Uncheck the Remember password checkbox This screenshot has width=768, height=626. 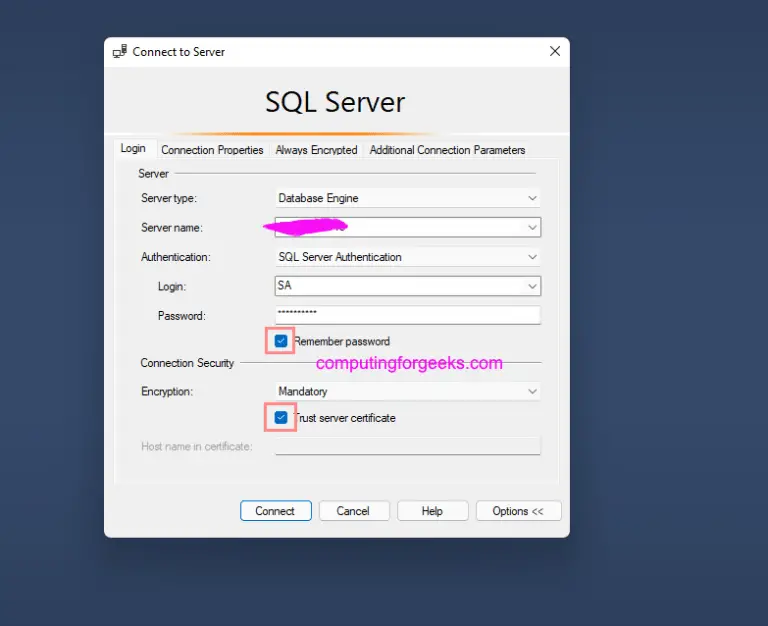pyautogui.click(x=281, y=341)
